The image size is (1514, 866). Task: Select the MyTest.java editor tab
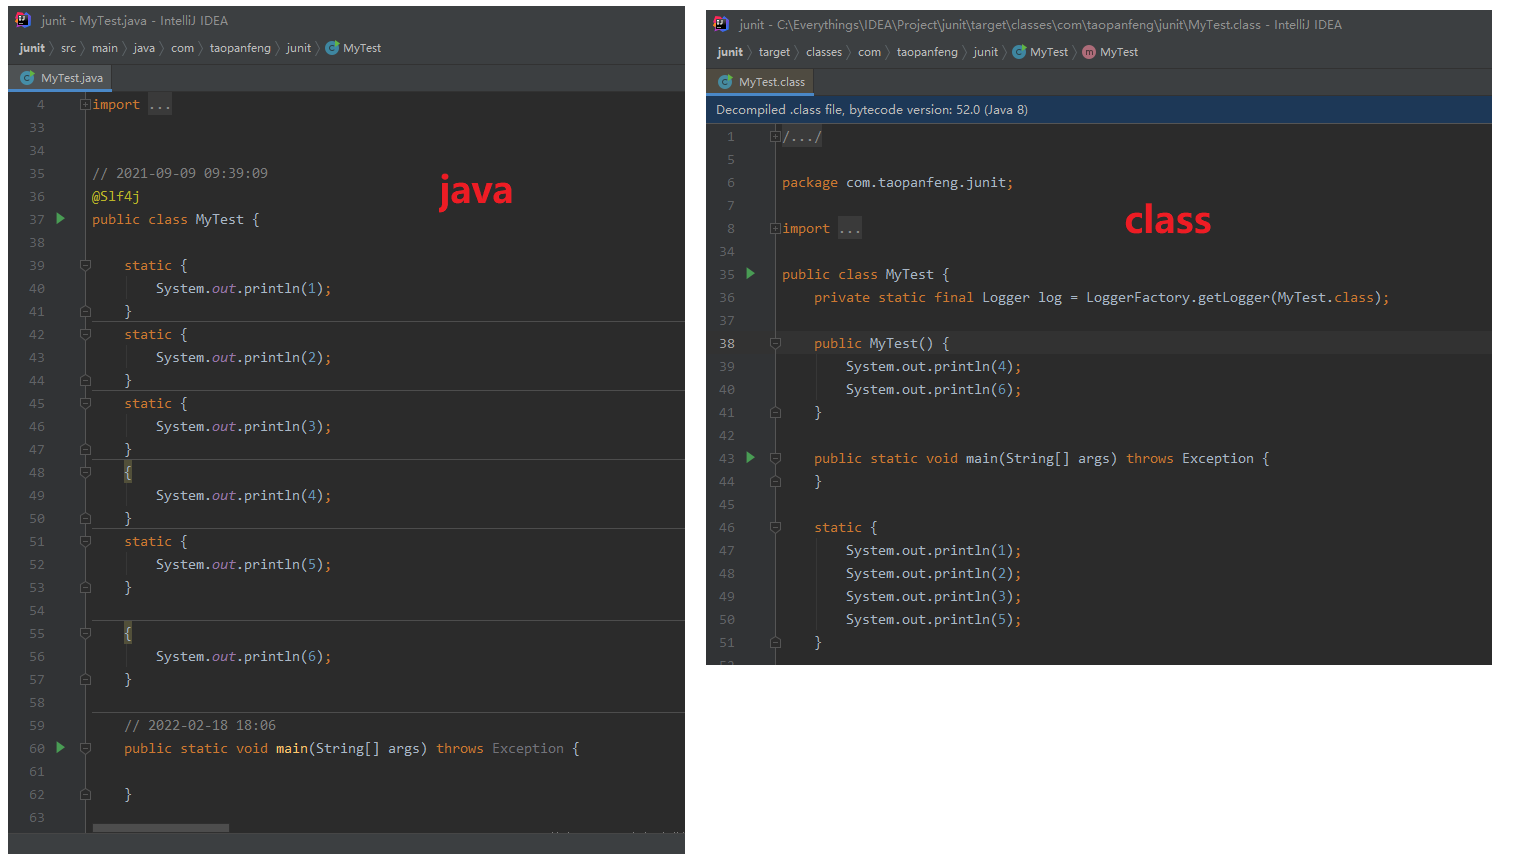[61, 78]
